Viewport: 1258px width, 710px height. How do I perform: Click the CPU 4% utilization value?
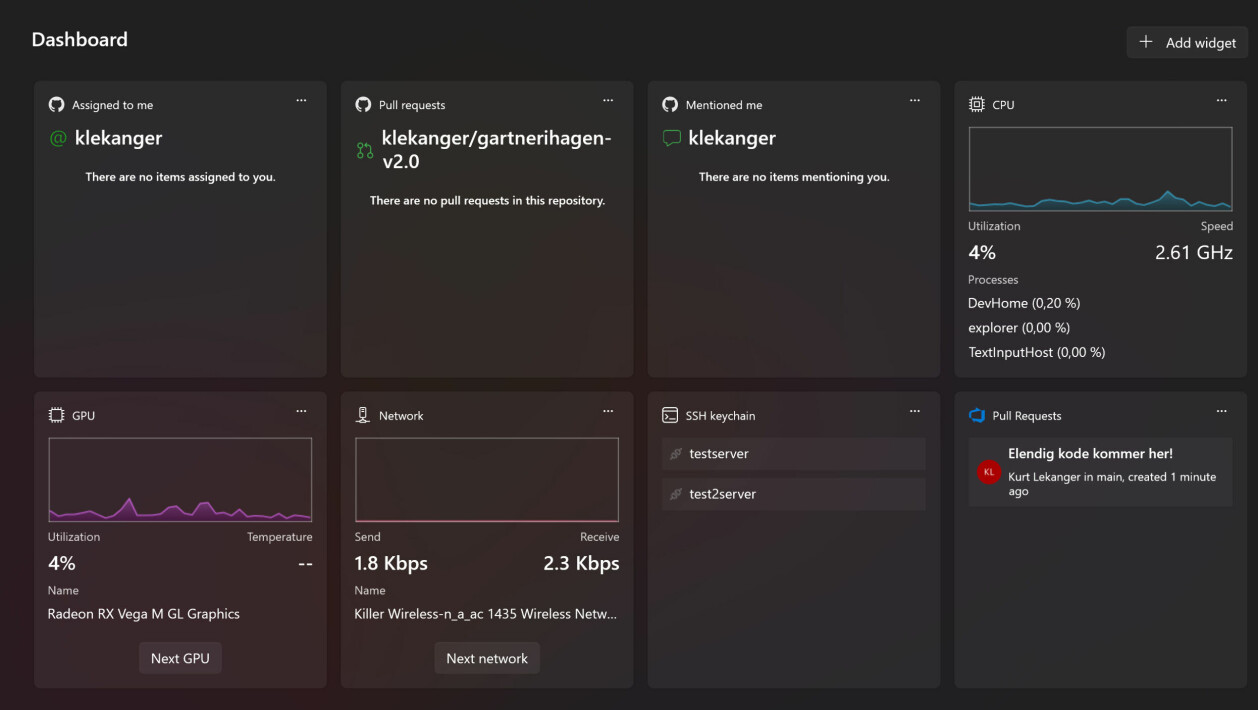pyautogui.click(x=982, y=253)
